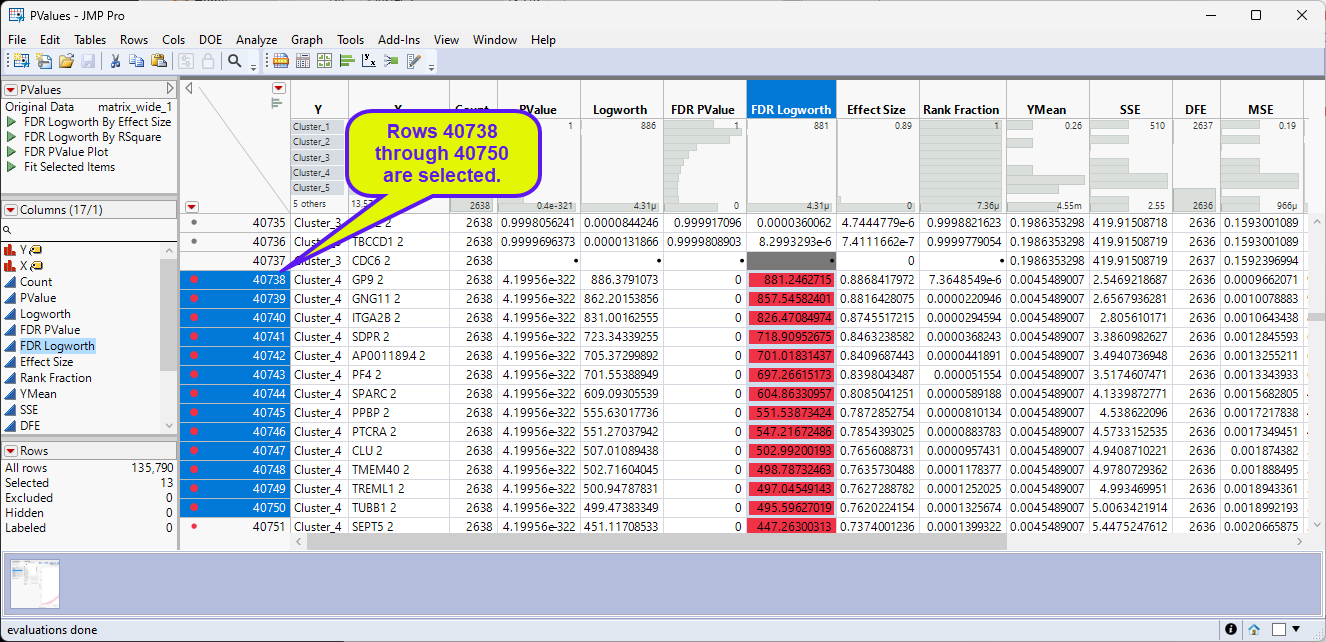This screenshot has height=642, width=1326.
Task: Open the PValues table red triangle menu
Action: coord(11,90)
